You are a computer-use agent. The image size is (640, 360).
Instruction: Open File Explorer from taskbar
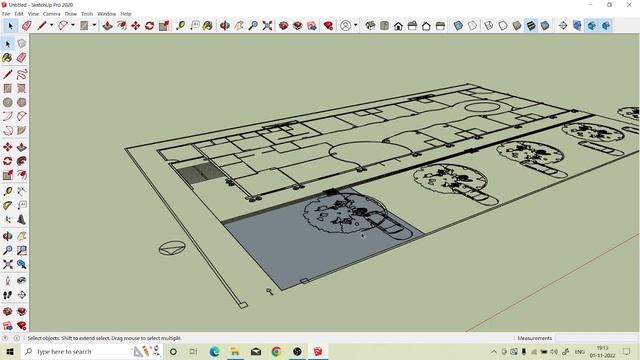point(235,351)
